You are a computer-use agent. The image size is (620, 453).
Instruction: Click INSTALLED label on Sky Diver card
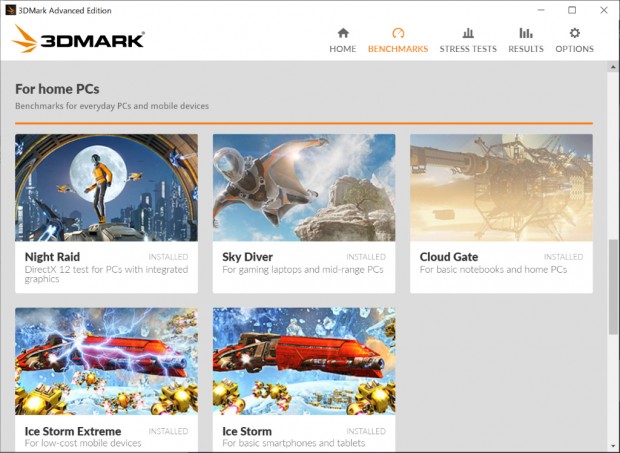pyautogui.click(x=366, y=257)
